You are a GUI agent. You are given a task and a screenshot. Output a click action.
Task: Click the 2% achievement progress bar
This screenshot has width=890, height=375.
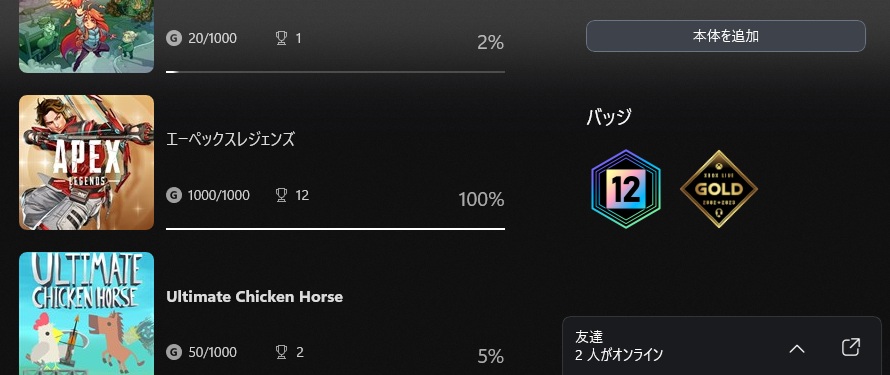click(335, 72)
